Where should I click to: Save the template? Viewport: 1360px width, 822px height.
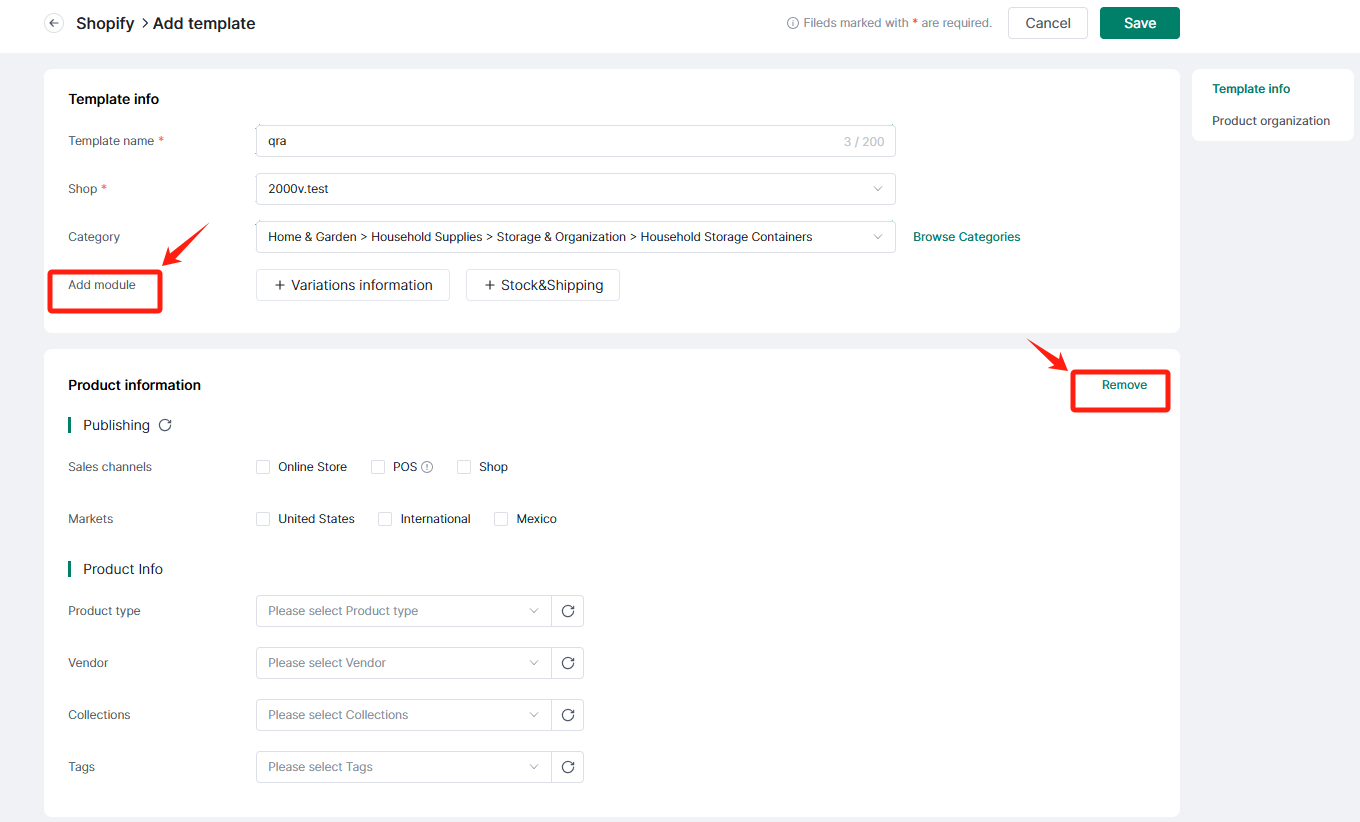1139,23
